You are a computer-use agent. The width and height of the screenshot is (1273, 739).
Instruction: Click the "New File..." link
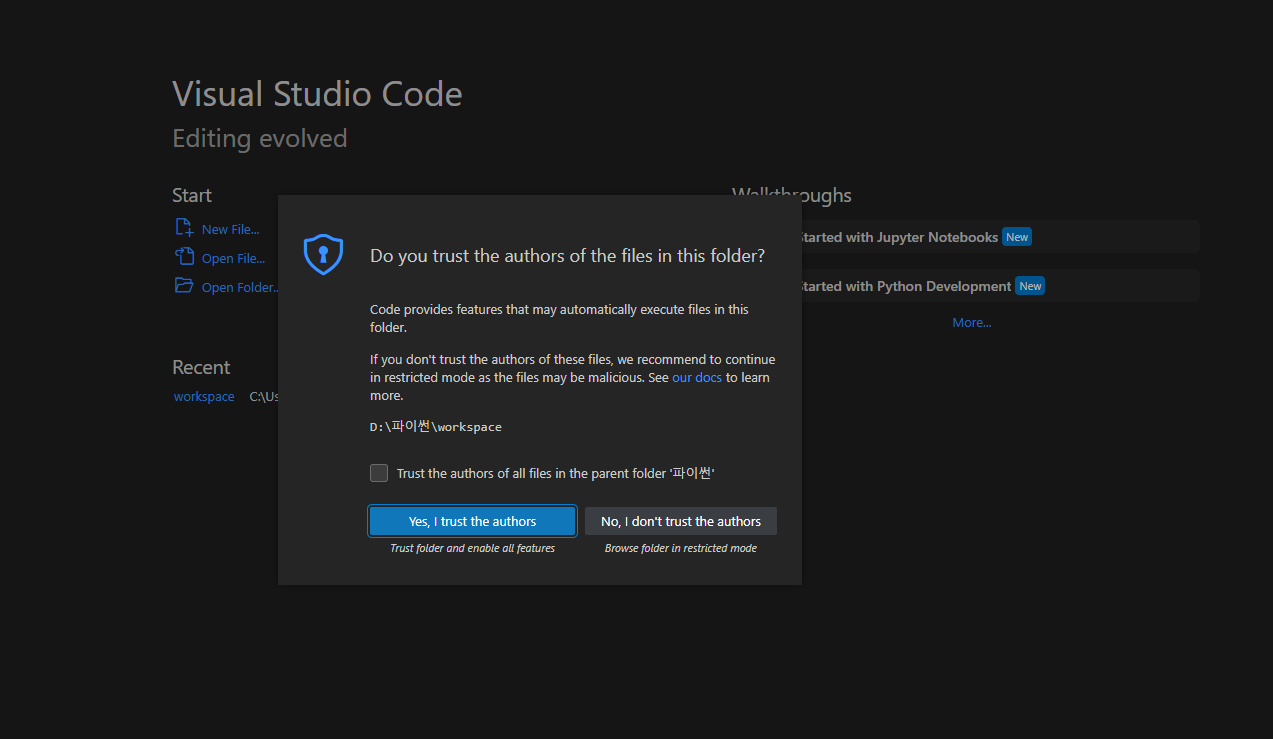point(230,229)
